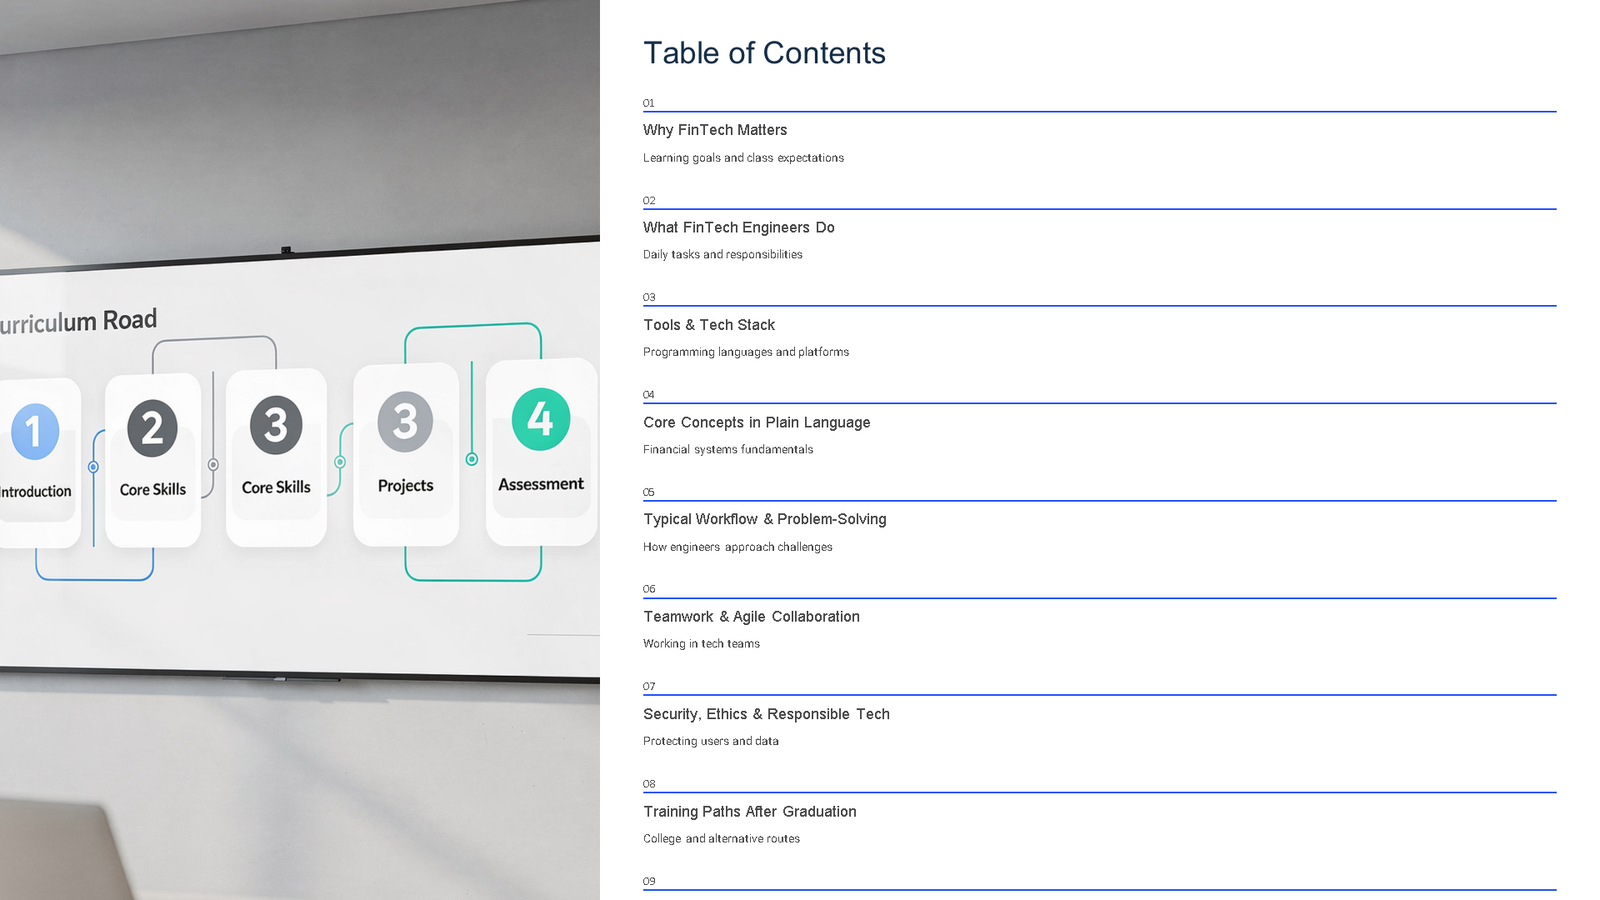Select the Table of Contents heading

click(764, 53)
